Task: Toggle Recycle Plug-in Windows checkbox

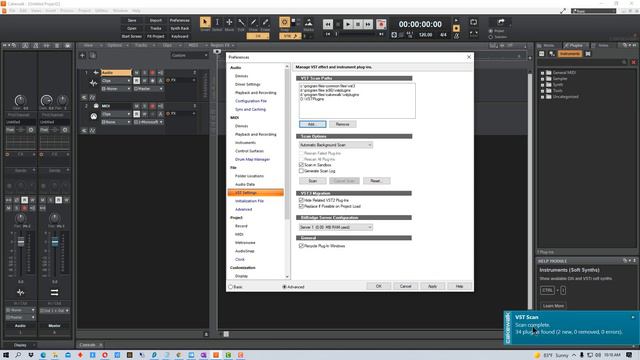Action: 301,246
